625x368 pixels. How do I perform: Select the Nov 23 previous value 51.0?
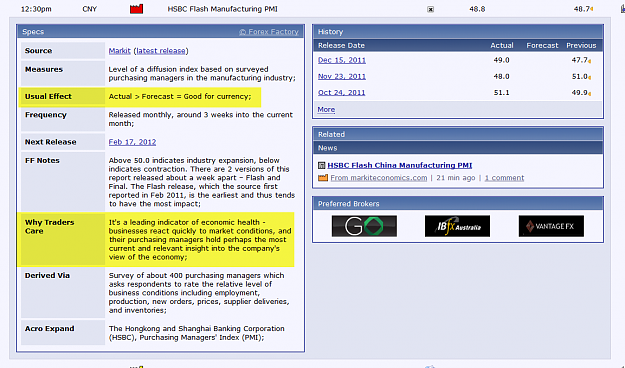[580, 77]
